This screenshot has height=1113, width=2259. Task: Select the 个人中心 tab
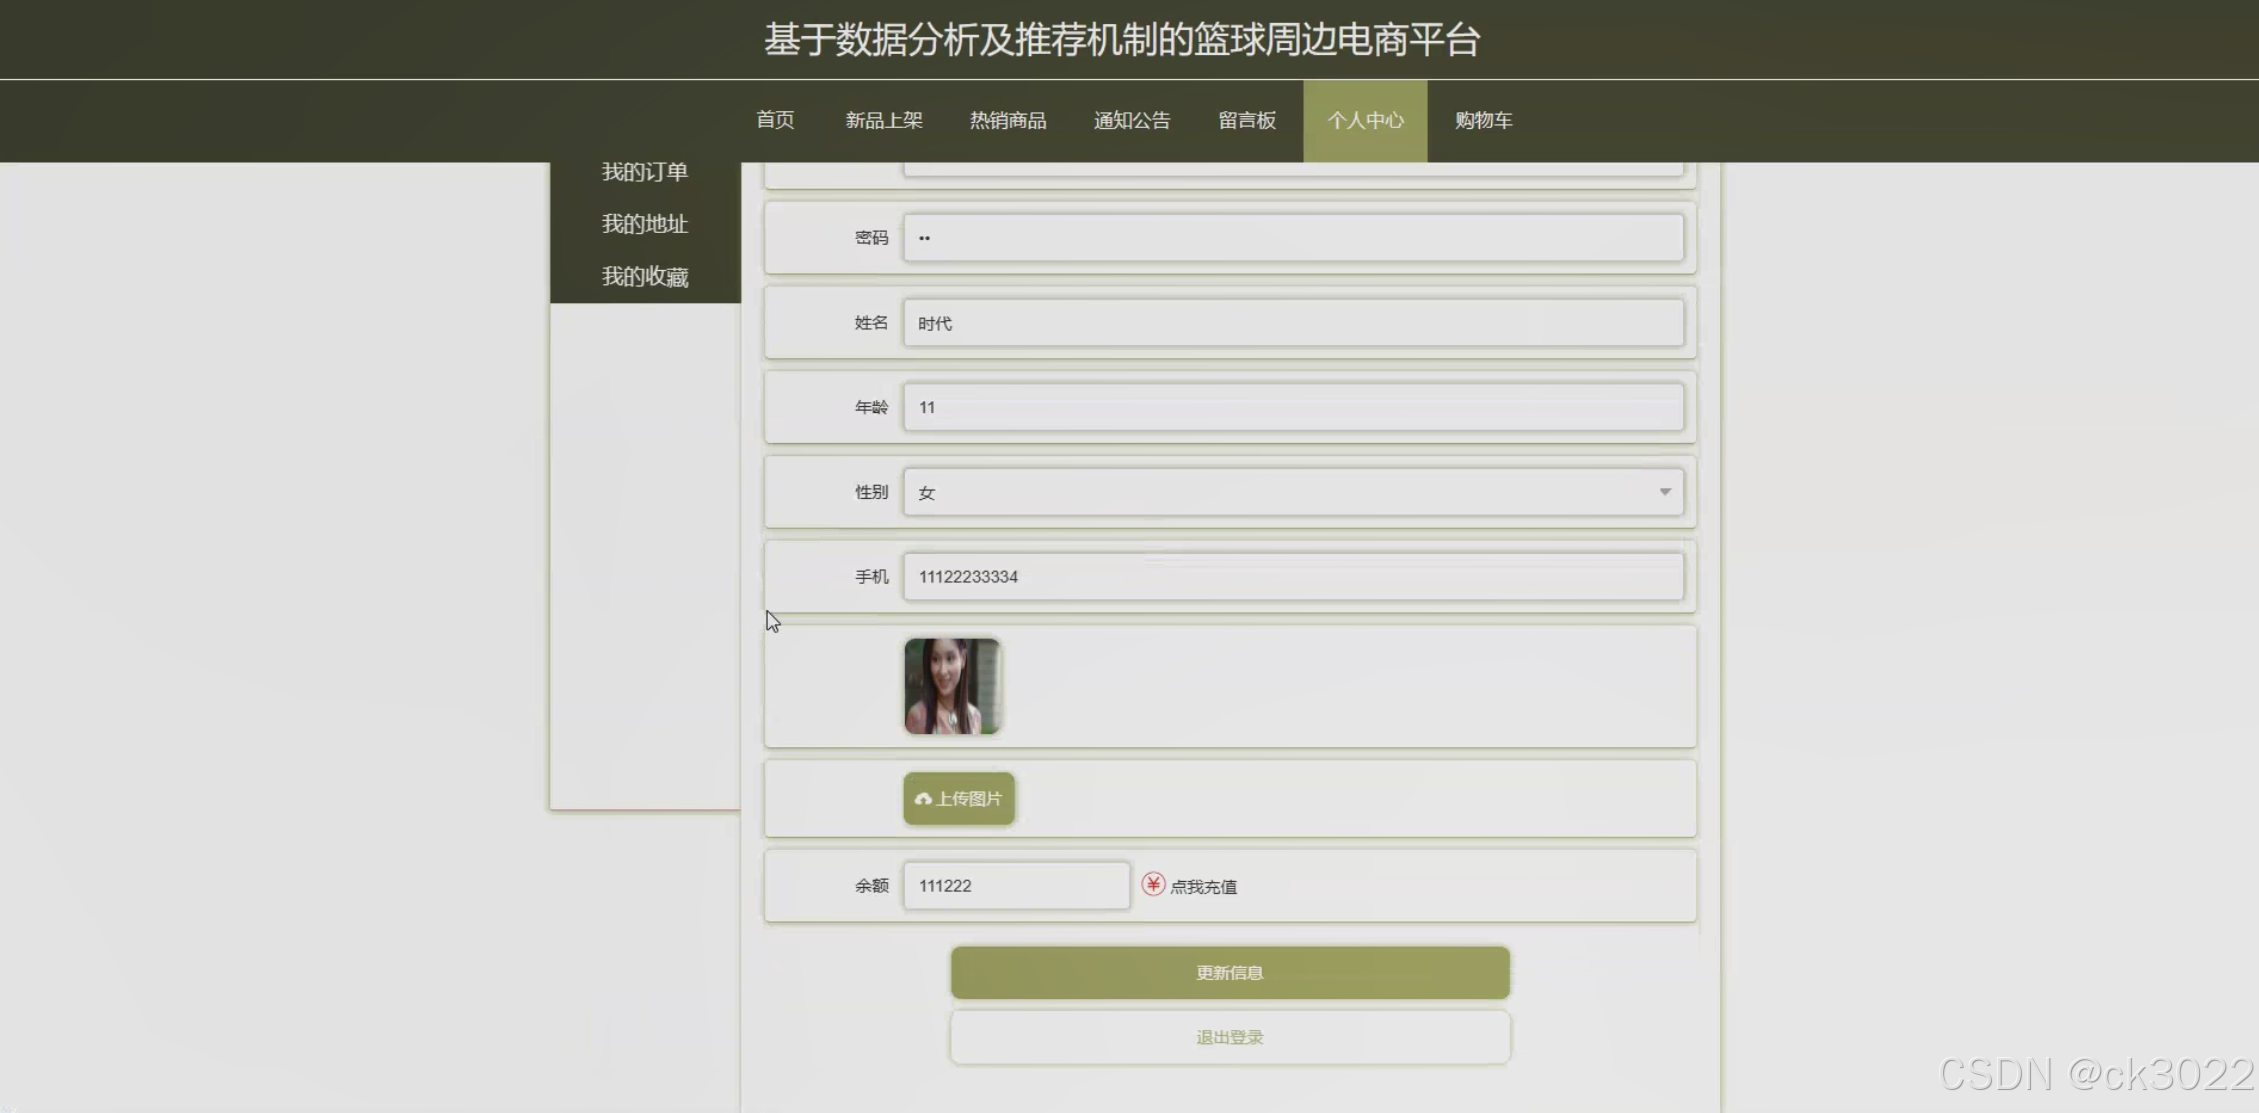point(1365,120)
